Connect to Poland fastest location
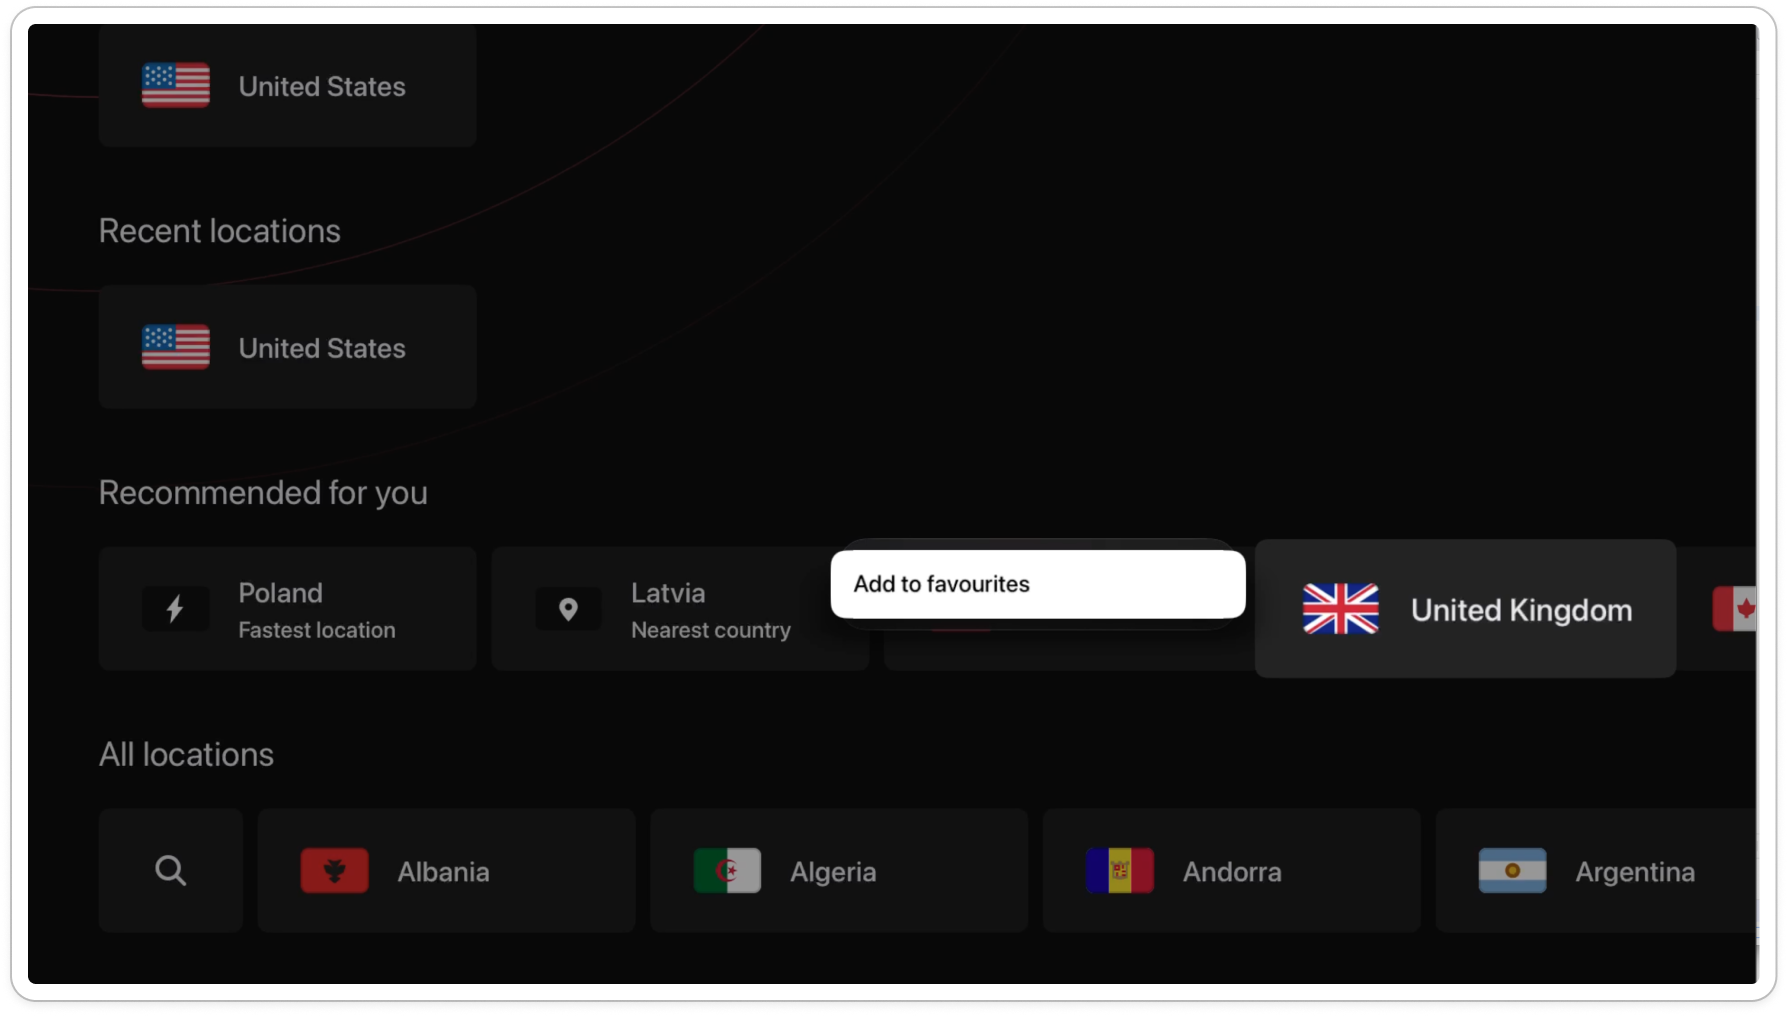 [x=288, y=609]
